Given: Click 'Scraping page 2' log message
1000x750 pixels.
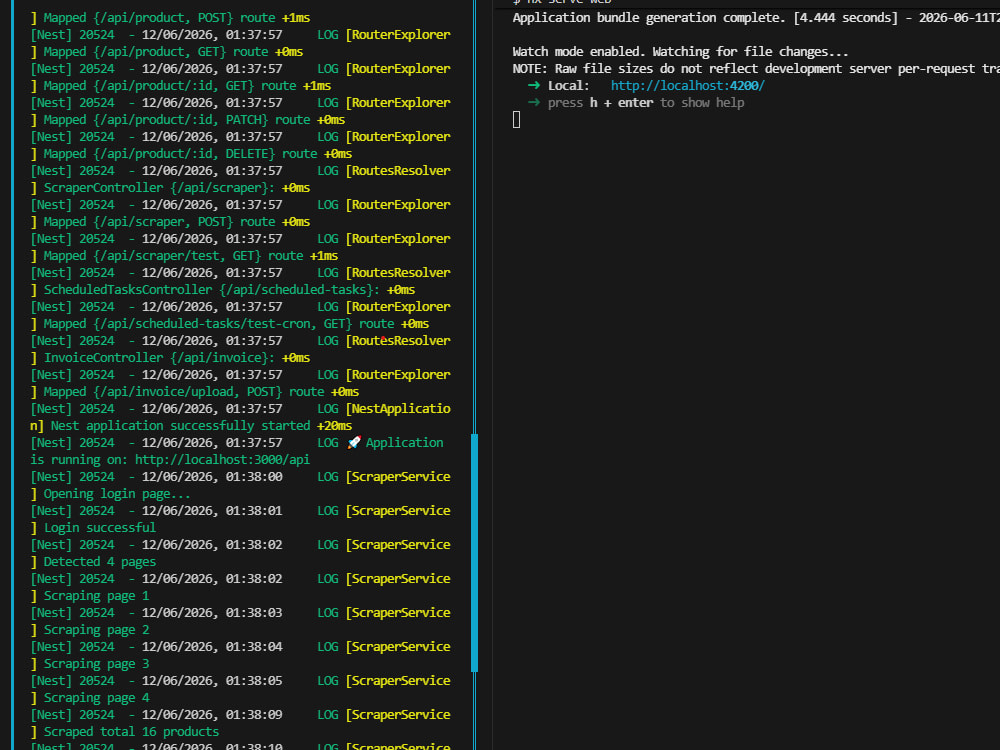Looking at the screenshot, I should click(x=96, y=630).
